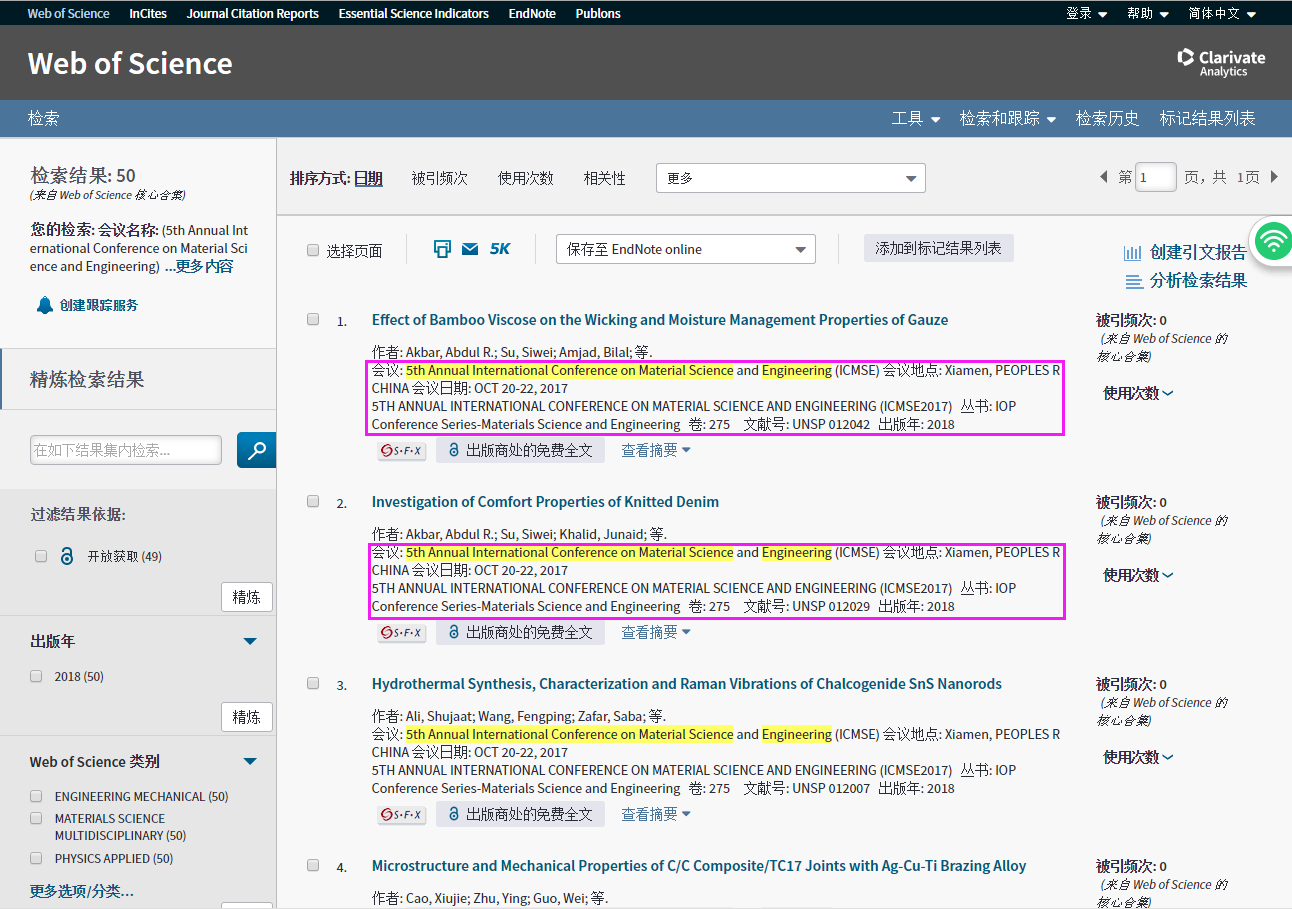Viewport: 1292px width, 909px height.
Task: Click the page number input box
Action: [1156, 177]
